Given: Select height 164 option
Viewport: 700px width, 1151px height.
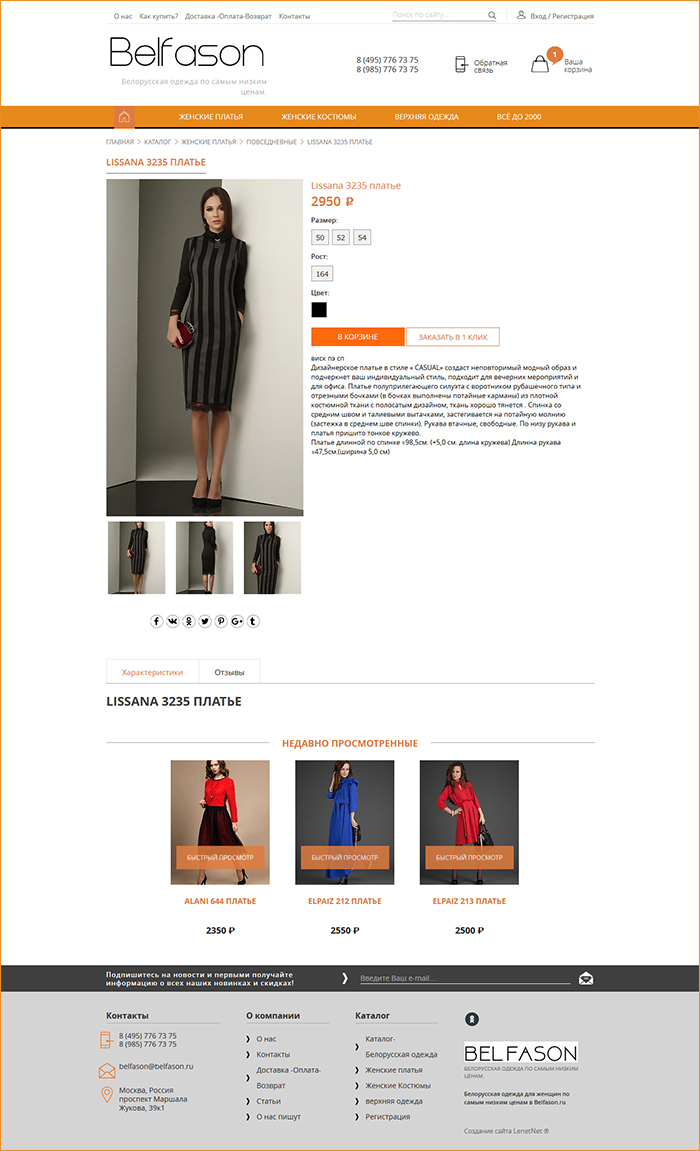Looking at the screenshot, I should [x=322, y=274].
